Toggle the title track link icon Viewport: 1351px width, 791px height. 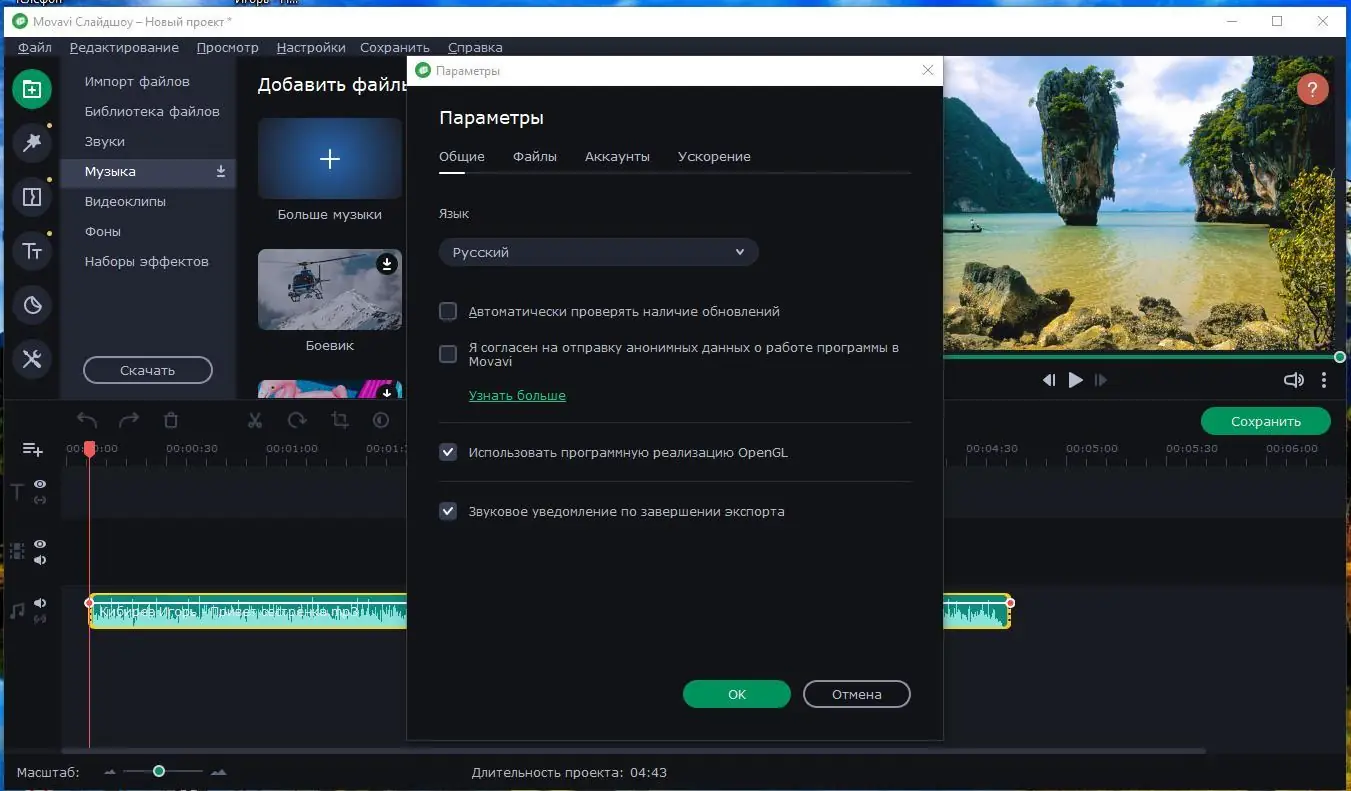[40, 500]
